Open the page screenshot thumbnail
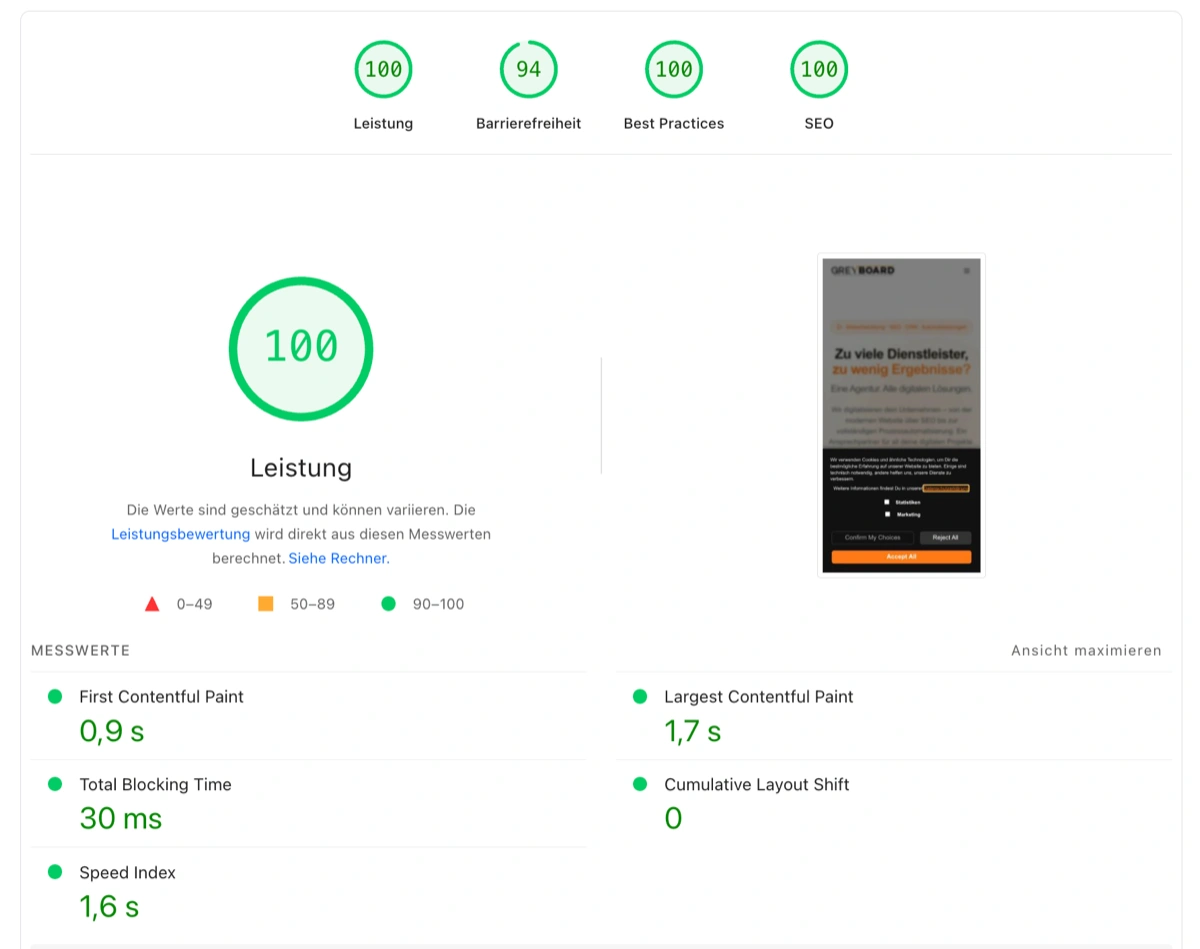This screenshot has width=1200, height=949. [x=901, y=415]
